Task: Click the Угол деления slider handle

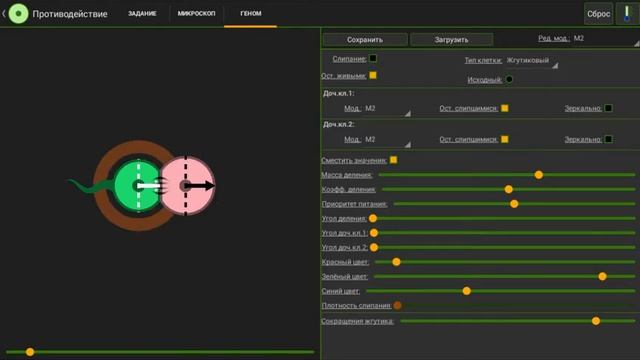Action: [373, 218]
